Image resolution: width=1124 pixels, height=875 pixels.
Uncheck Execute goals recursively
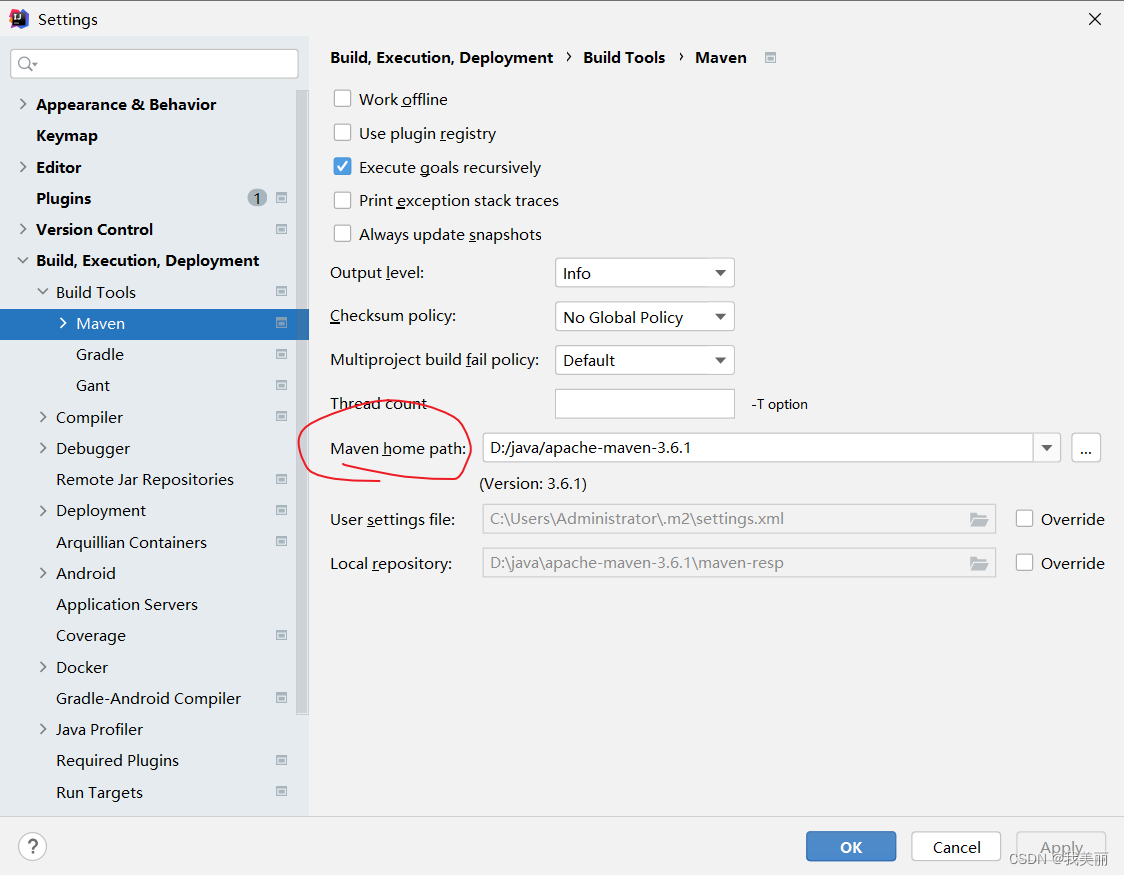point(343,167)
